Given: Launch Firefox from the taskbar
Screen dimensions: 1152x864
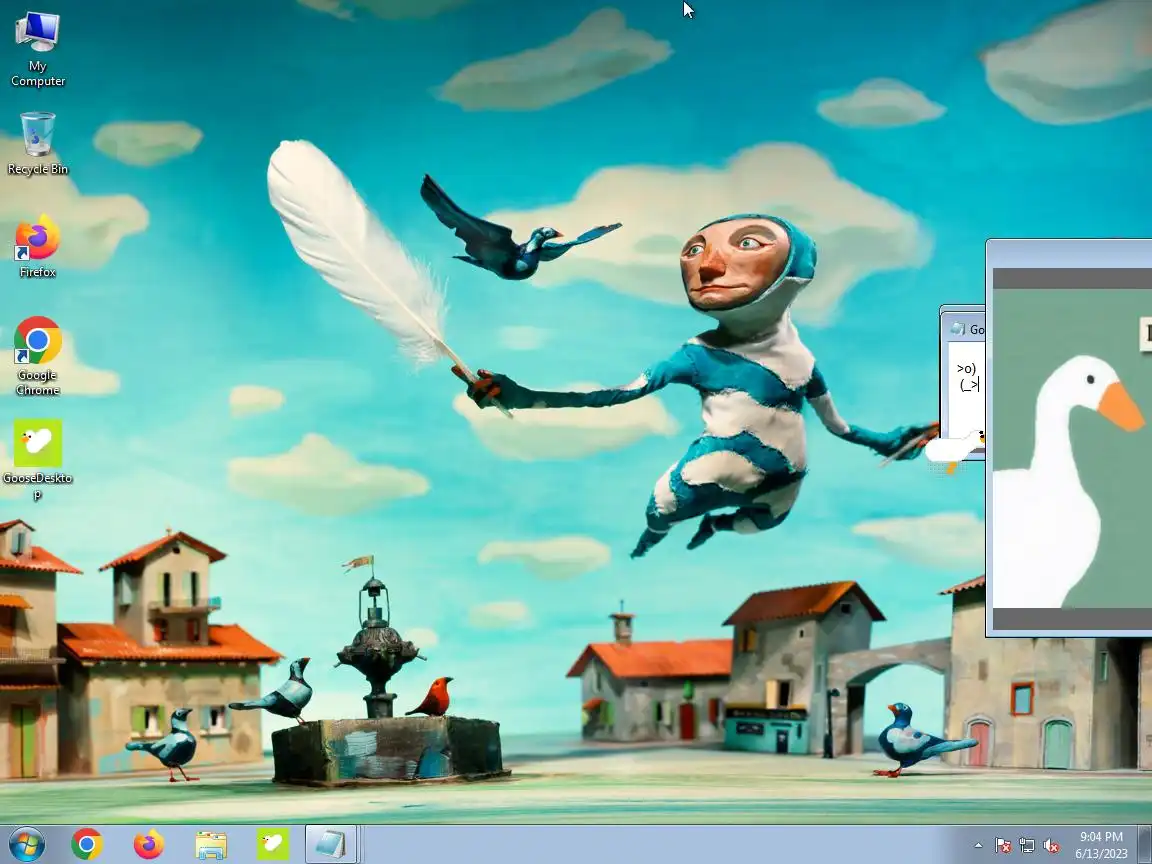Looking at the screenshot, I should click(148, 845).
